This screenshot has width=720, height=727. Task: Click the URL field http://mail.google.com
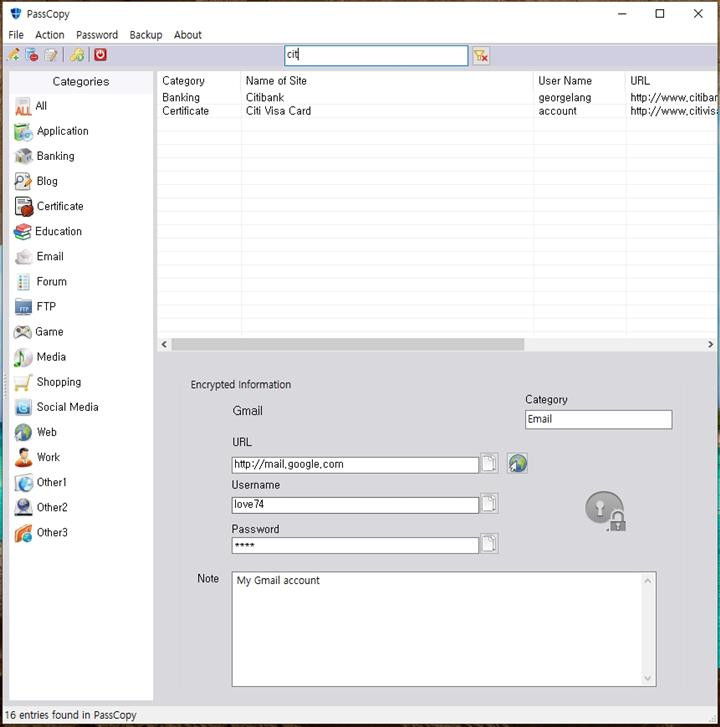(355, 465)
